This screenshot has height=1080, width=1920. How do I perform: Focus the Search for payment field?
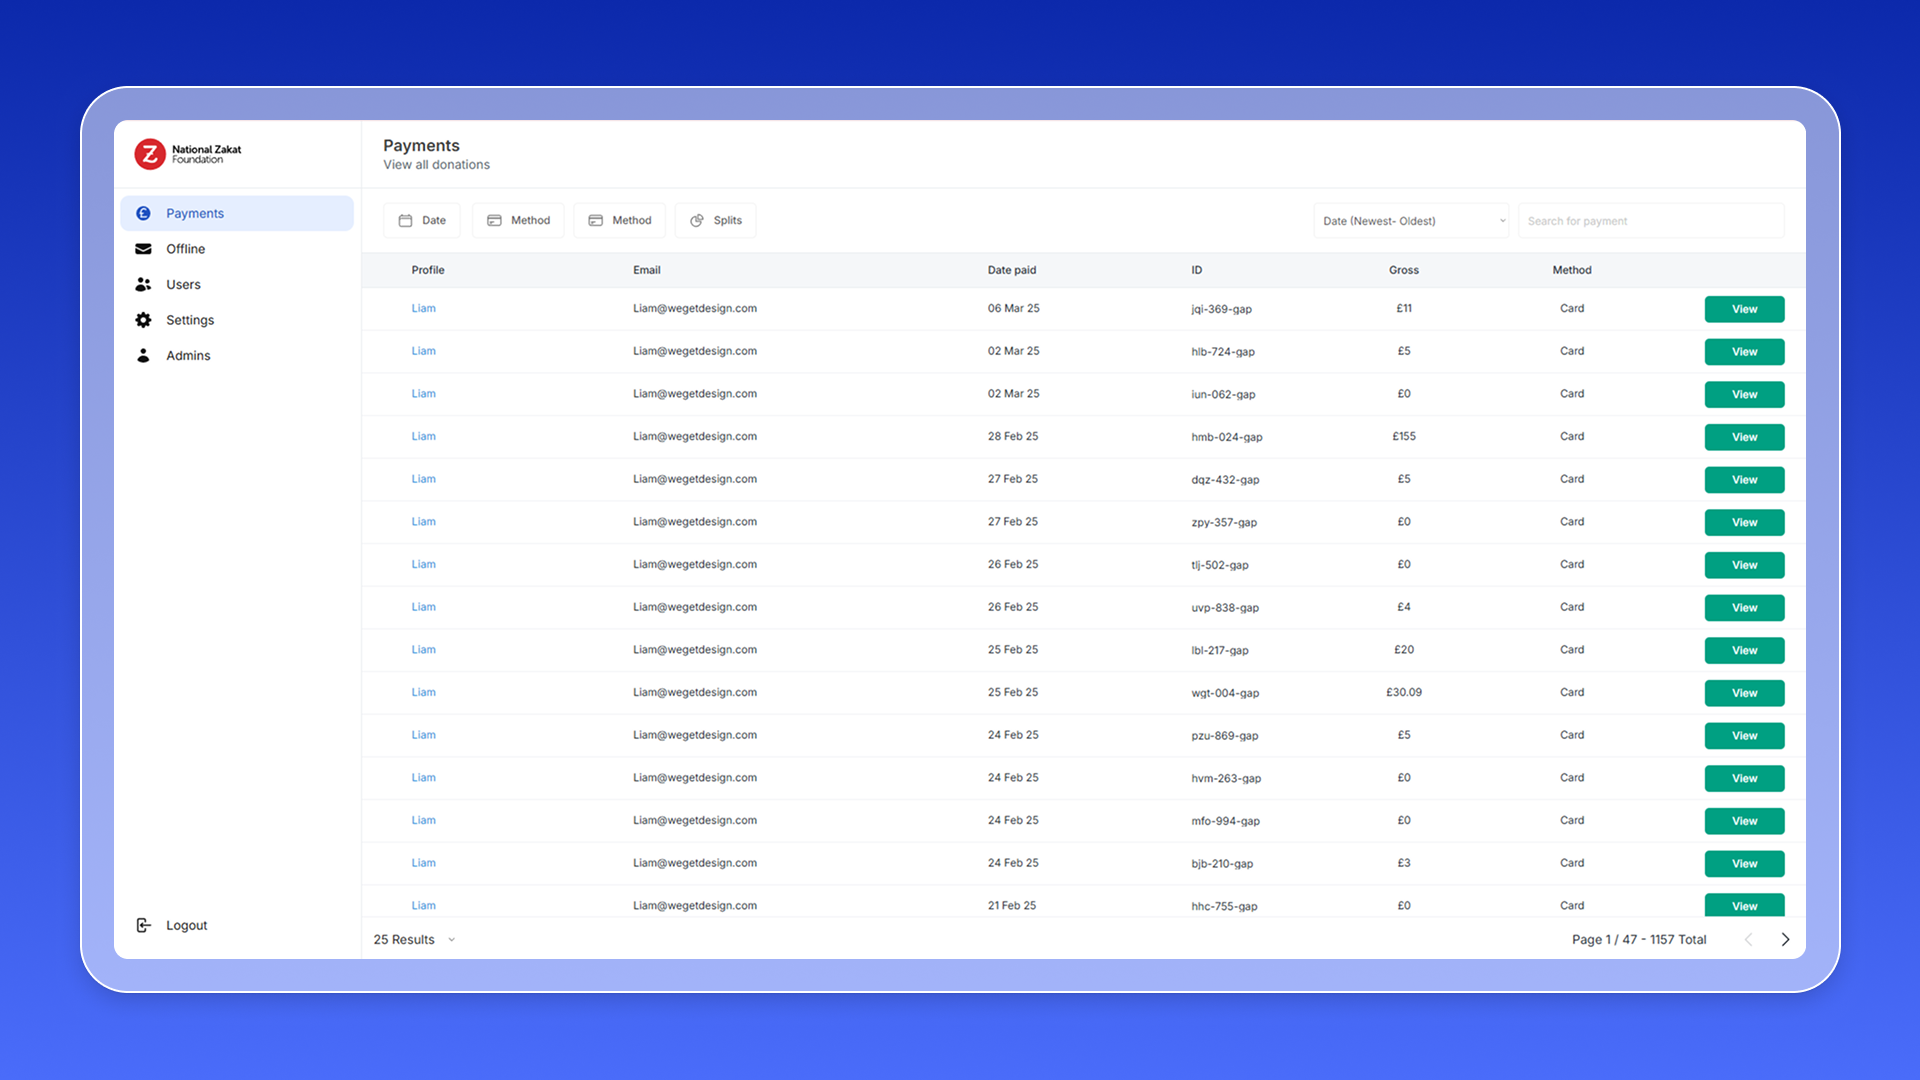point(1650,221)
